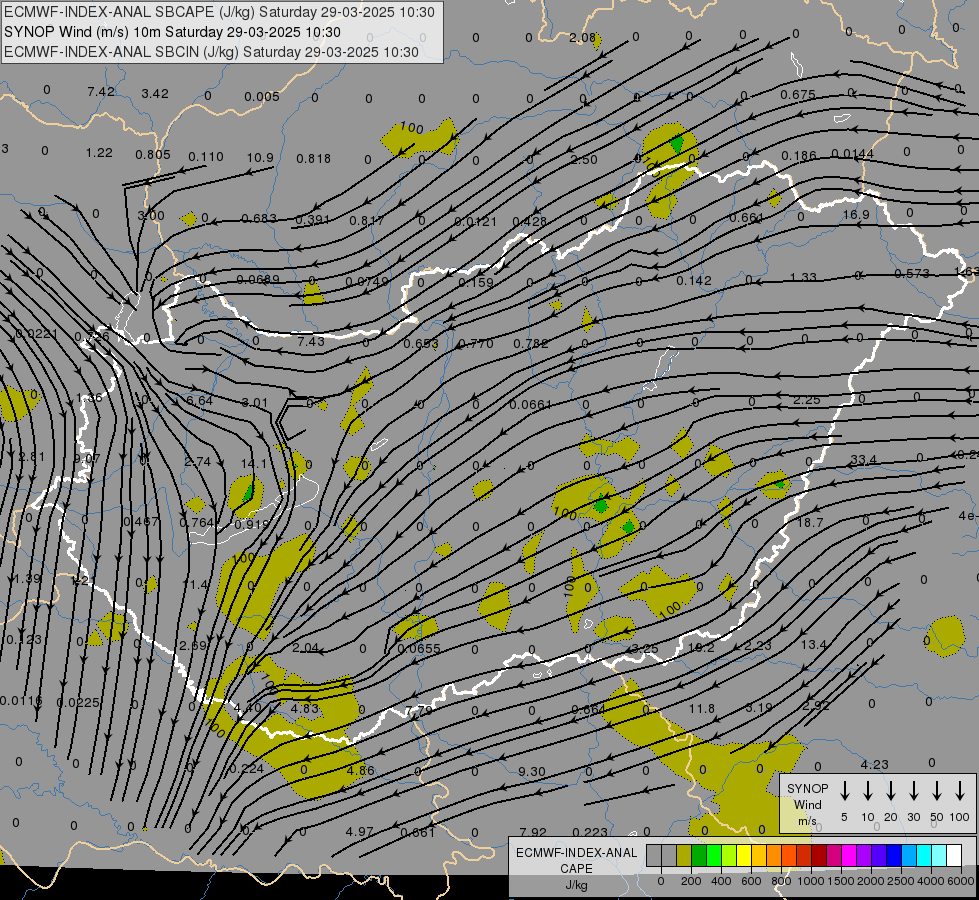The width and height of the screenshot is (979, 900).
Task: Pick the bright magenta CAPE legend swatch
Action: click(849, 856)
